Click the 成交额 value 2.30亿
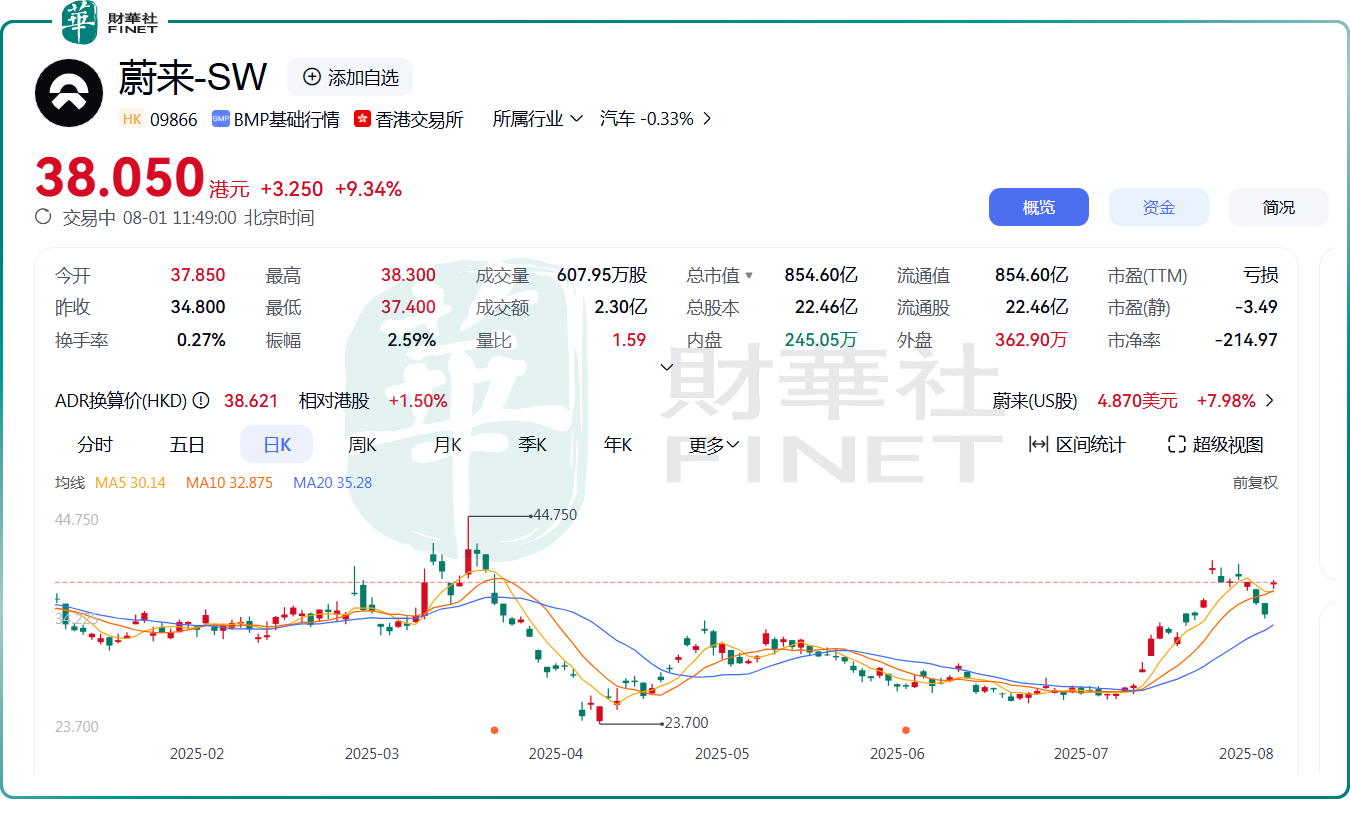Viewport: 1350px width, 819px height. [x=621, y=307]
